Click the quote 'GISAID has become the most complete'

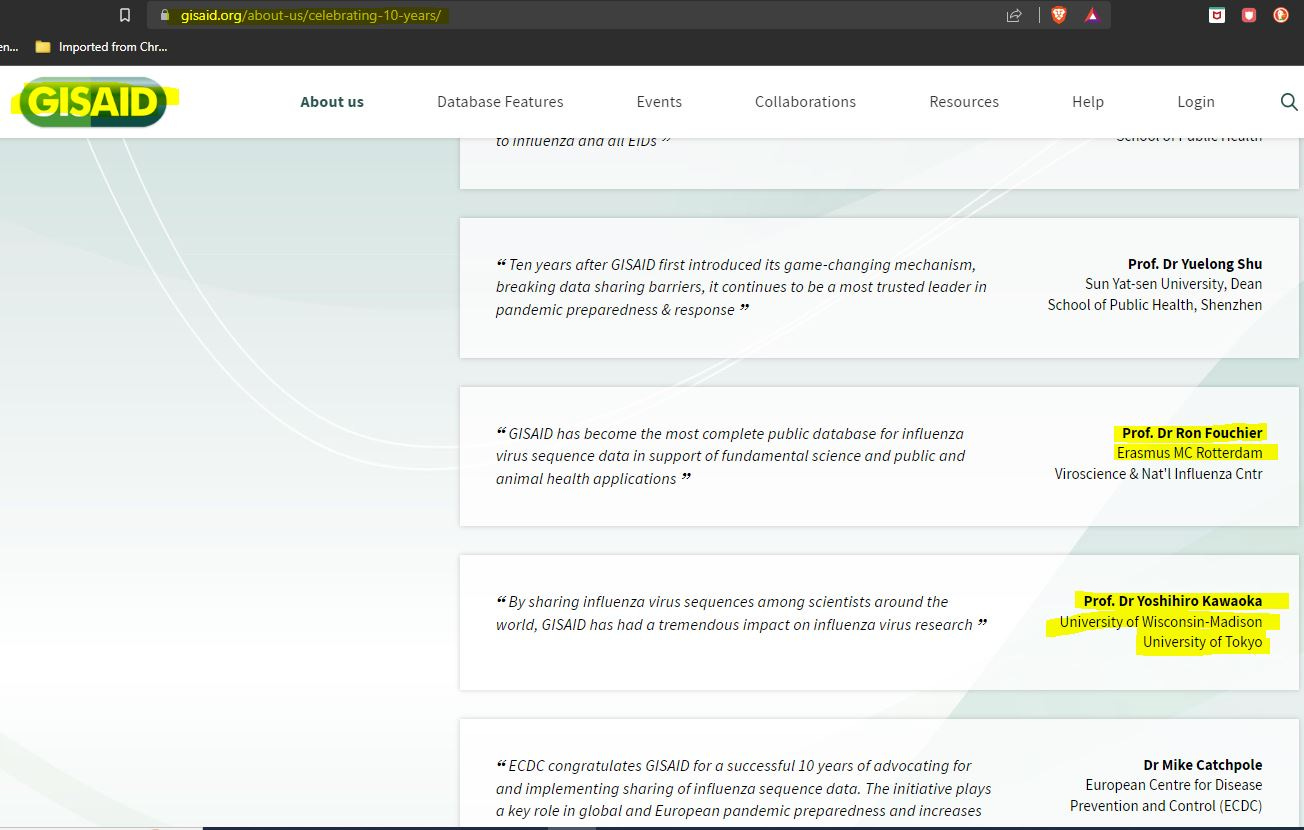pyautogui.click(x=730, y=456)
